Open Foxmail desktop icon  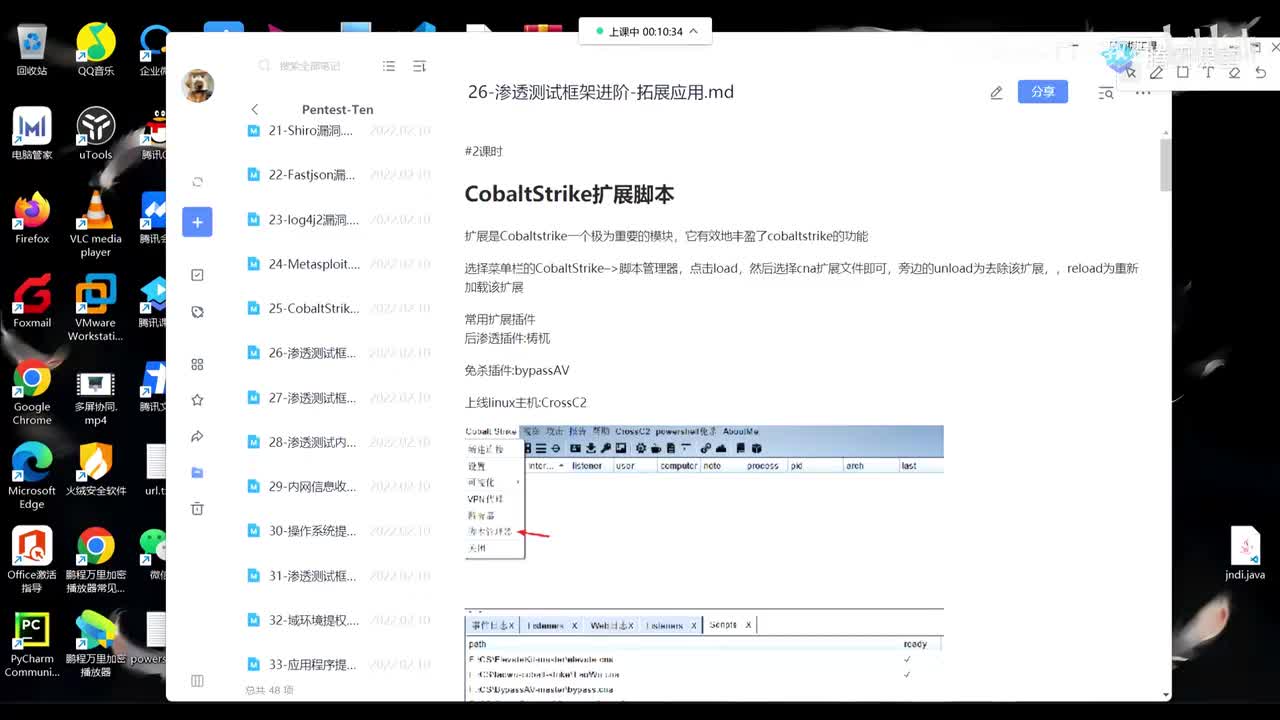tap(32, 303)
